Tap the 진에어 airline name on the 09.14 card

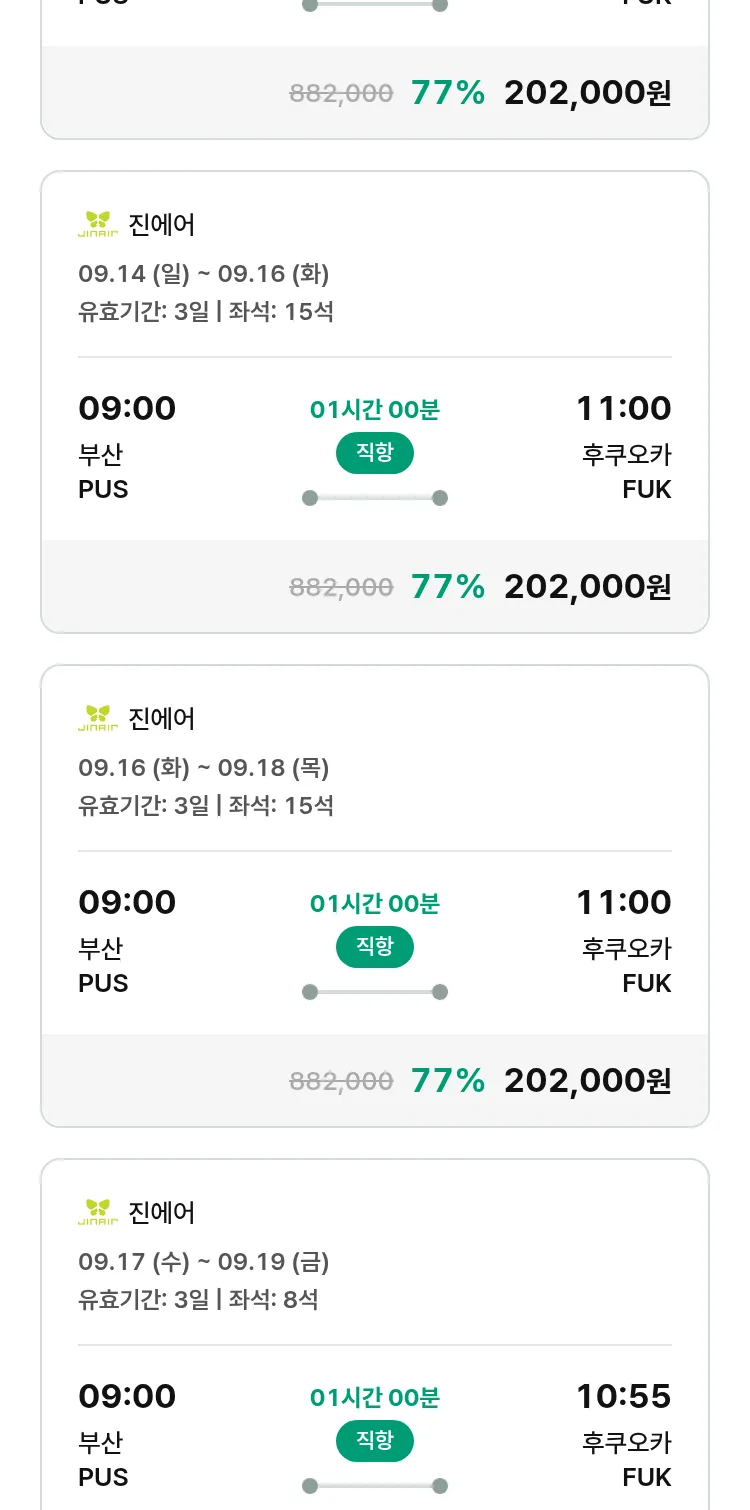162,224
